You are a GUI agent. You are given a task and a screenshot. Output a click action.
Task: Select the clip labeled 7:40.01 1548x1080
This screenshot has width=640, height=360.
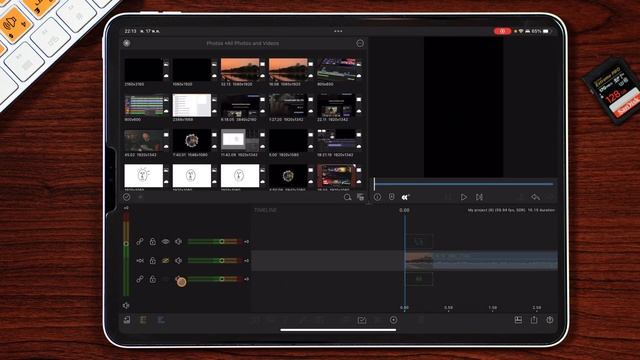pyautogui.click(x=192, y=141)
